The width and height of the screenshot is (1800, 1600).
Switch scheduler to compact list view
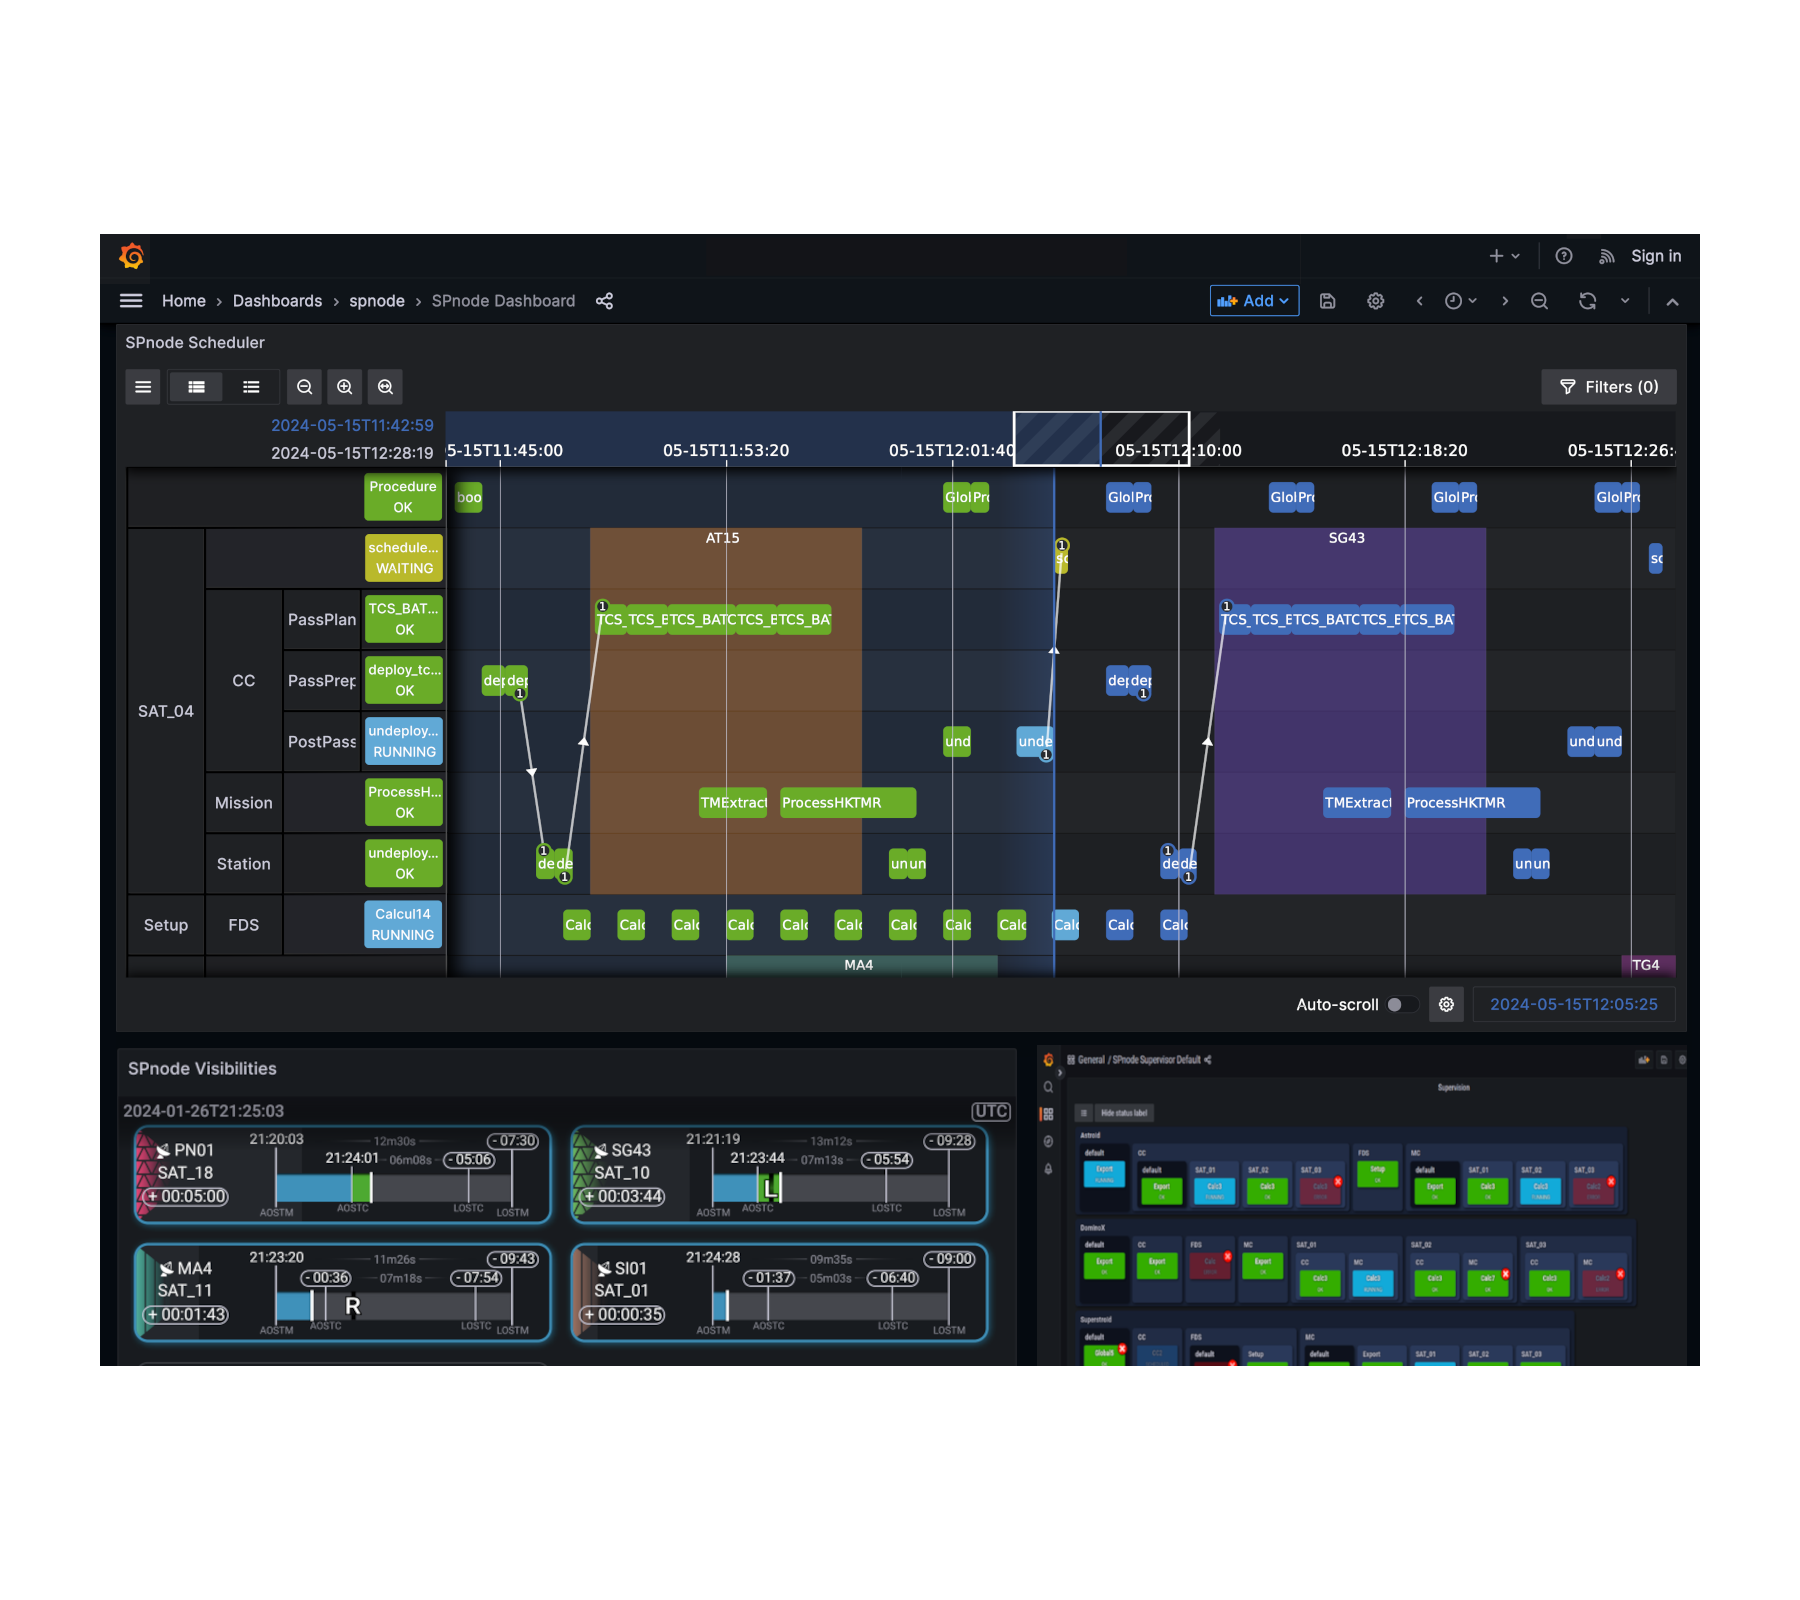click(x=251, y=387)
